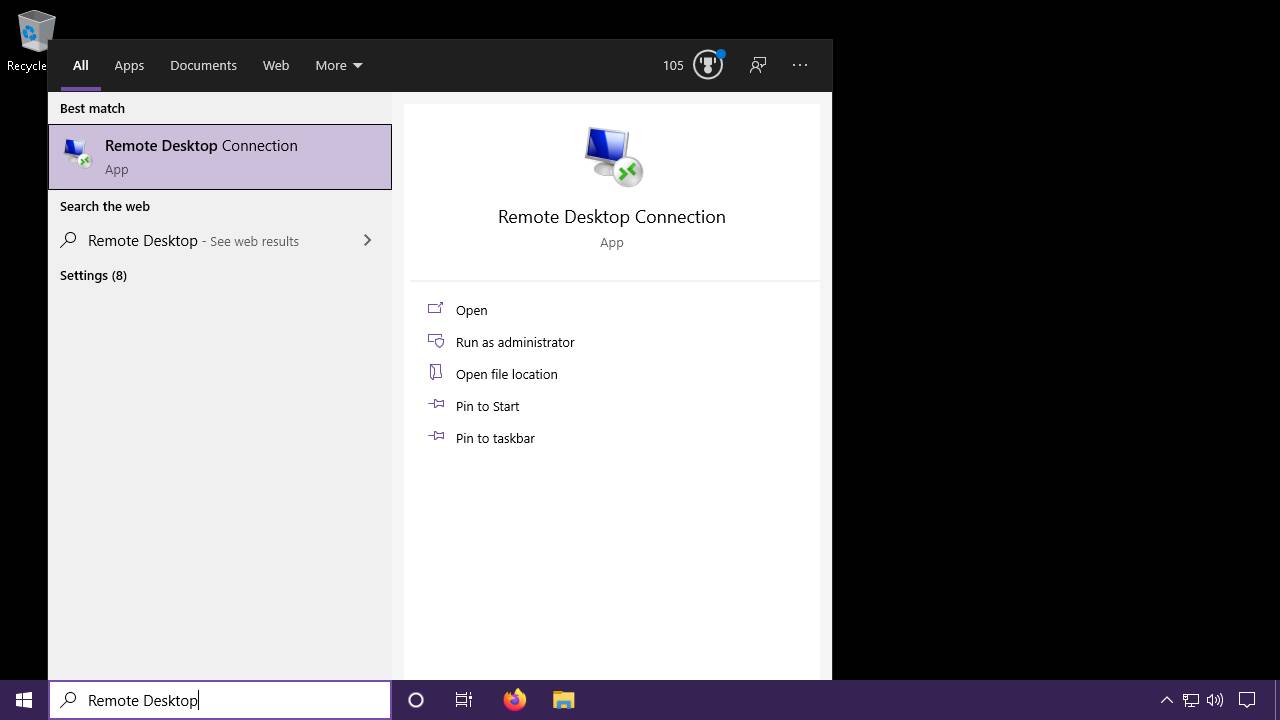Screen dimensions: 1280x720
Task: Click the Run as administrator shield icon
Action: pos(435,341)
